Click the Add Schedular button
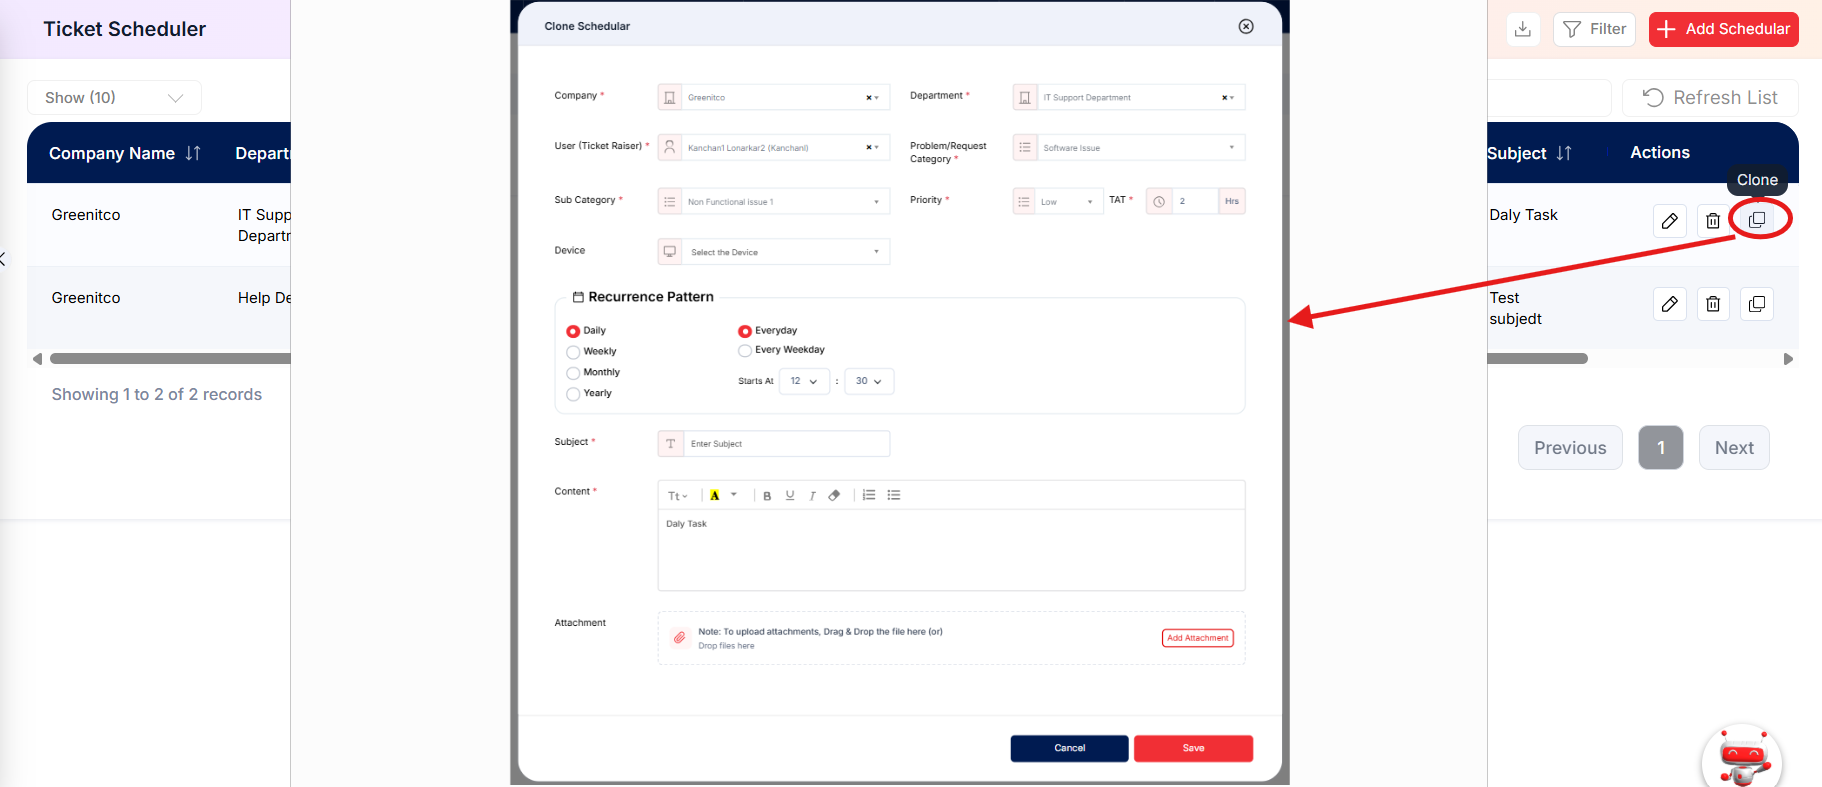Viewport: 1822px width, 787px height. pos(1724,29)
